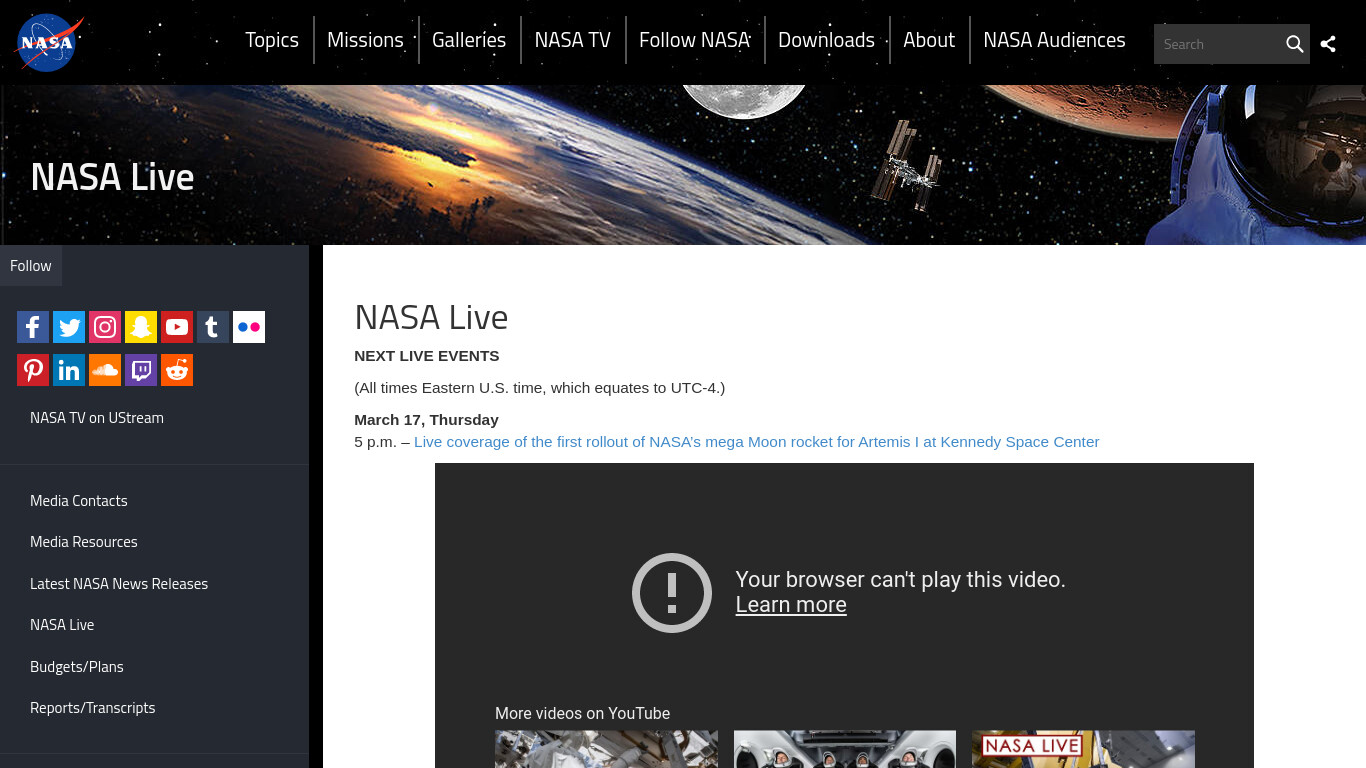
Task: Open the Downloads menu
Action: pyautogui.click(x=826, y=40)
